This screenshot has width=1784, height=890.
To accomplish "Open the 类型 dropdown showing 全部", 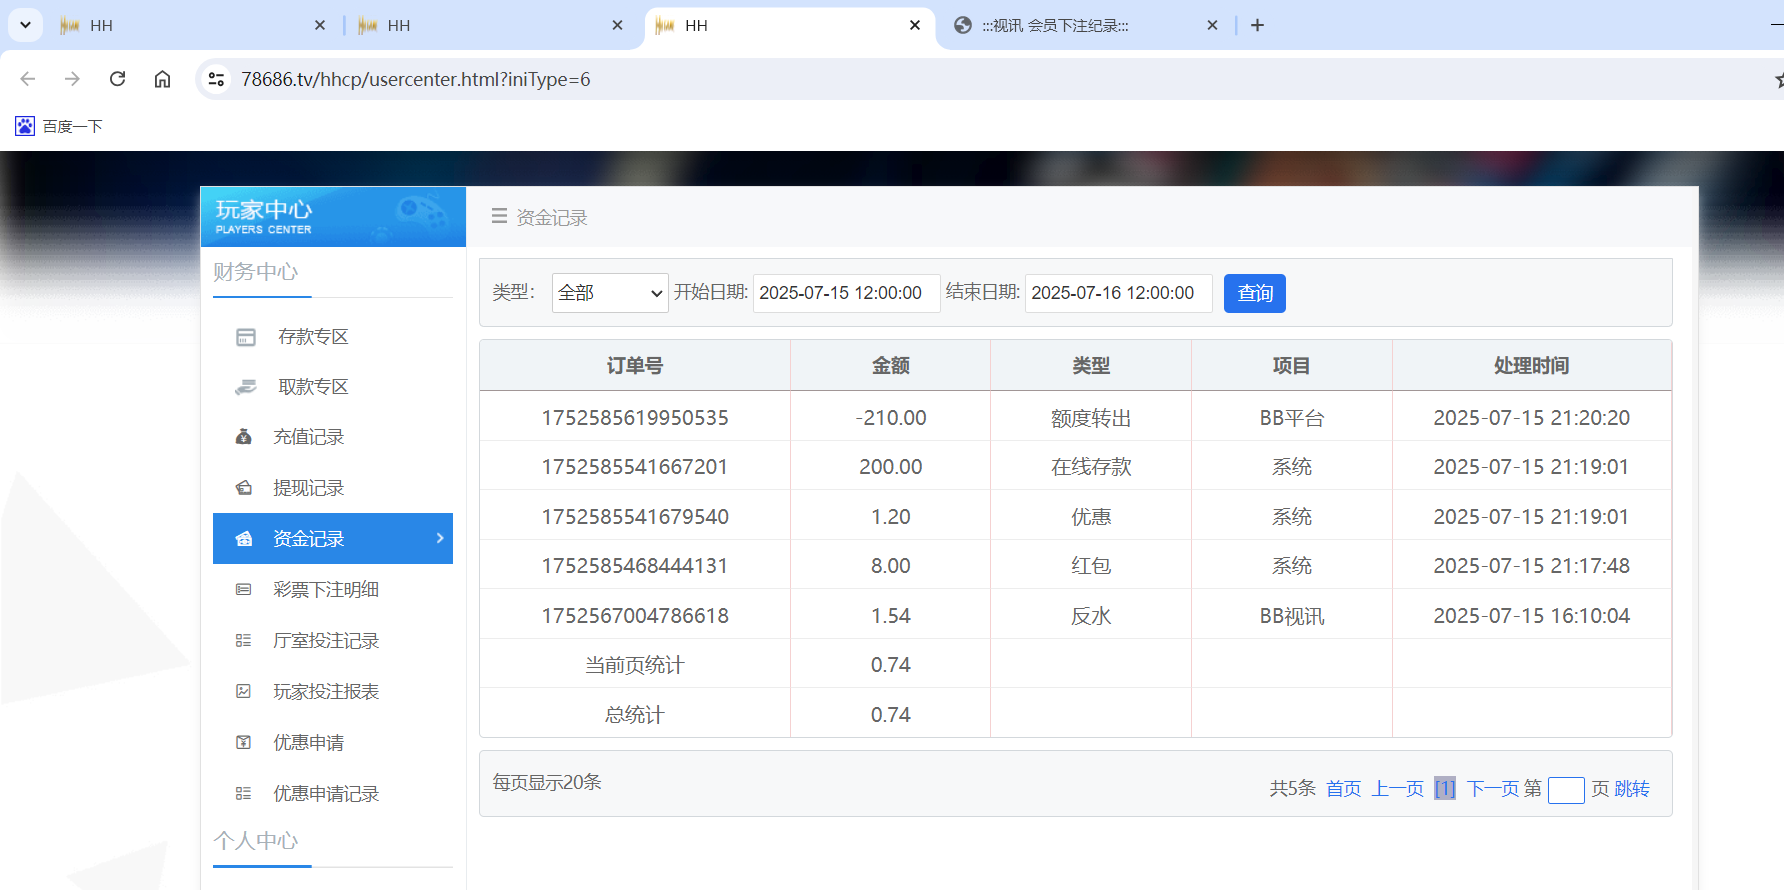I will pyautogui.click(x=609, y=293).
